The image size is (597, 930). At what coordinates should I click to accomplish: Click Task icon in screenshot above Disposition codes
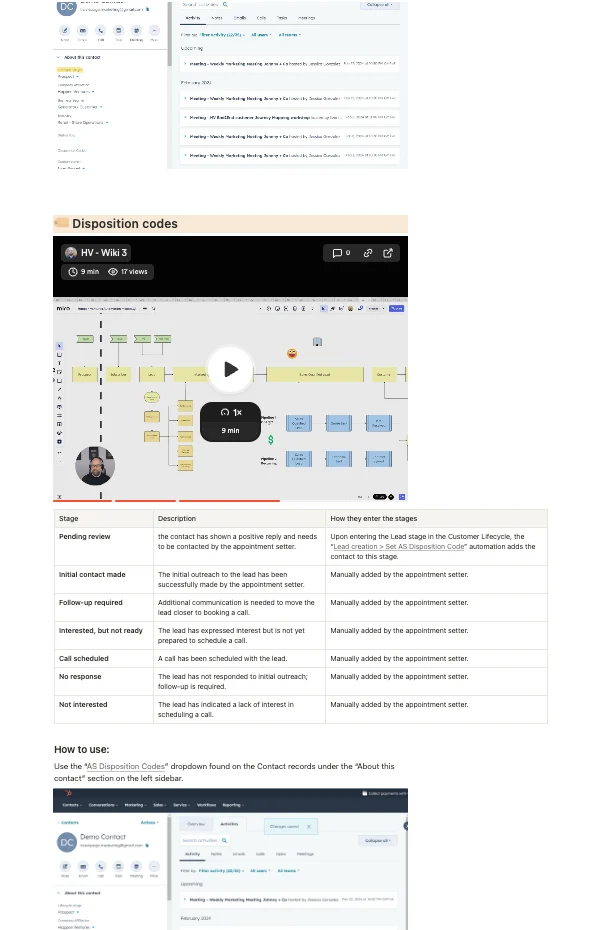coord(119,30)
